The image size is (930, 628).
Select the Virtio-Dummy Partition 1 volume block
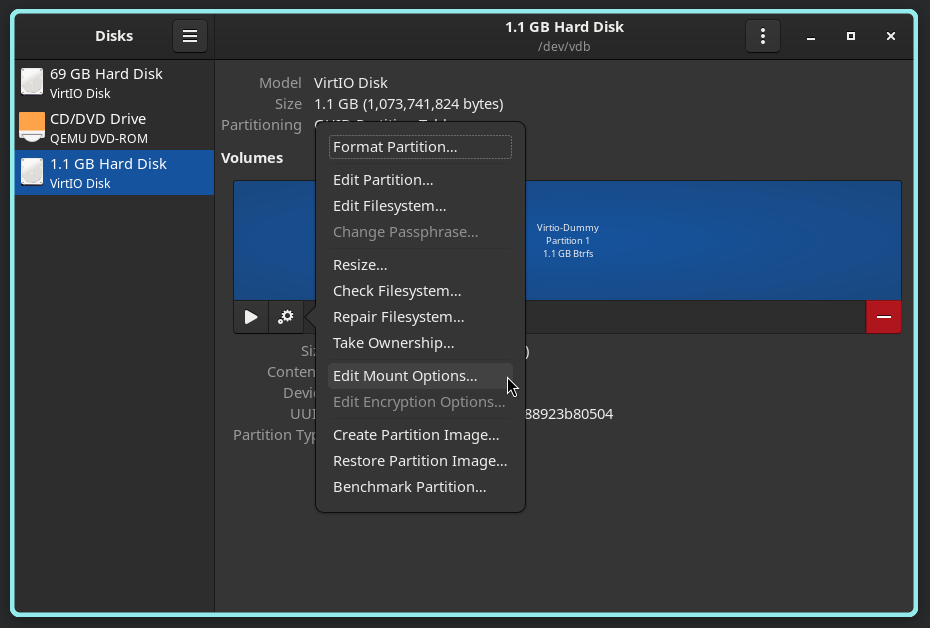(700, 240)
